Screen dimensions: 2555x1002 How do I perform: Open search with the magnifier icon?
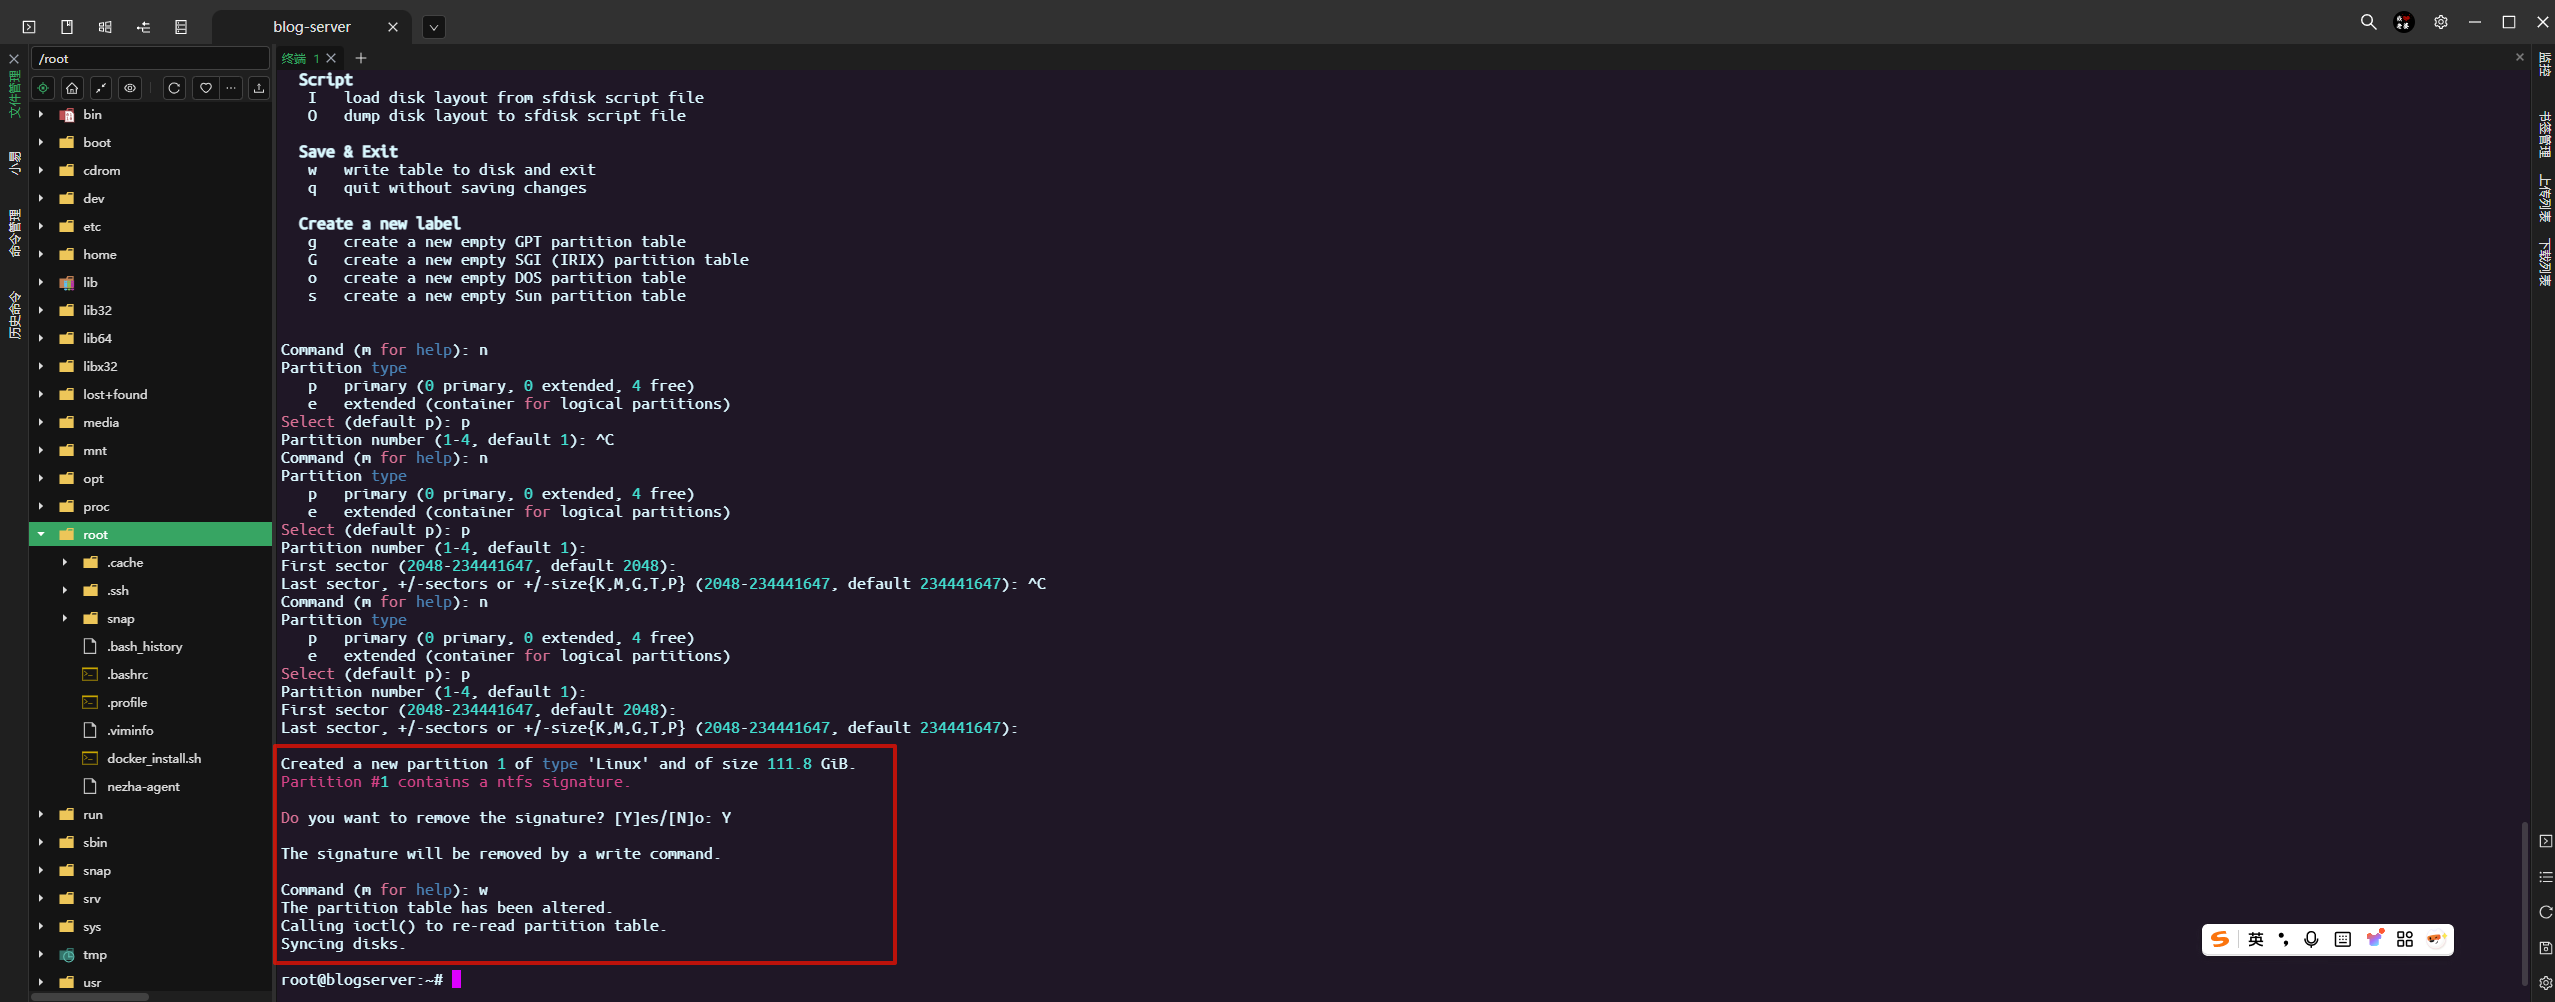[x=2368, y=22]
